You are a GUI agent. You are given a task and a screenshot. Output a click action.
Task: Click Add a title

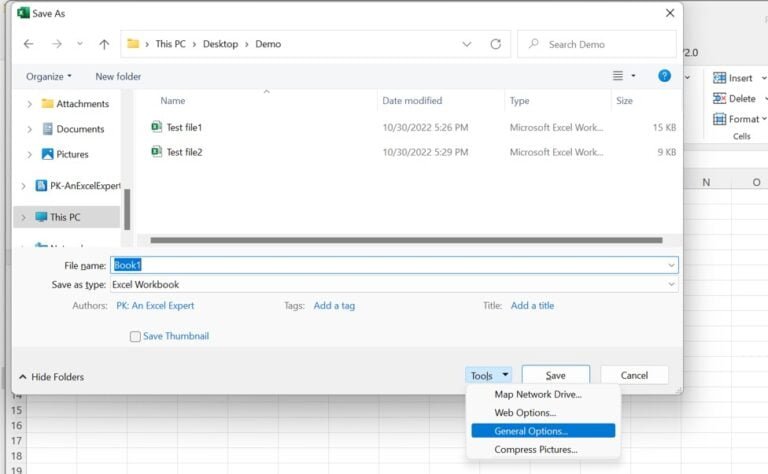tap(532, 306)
